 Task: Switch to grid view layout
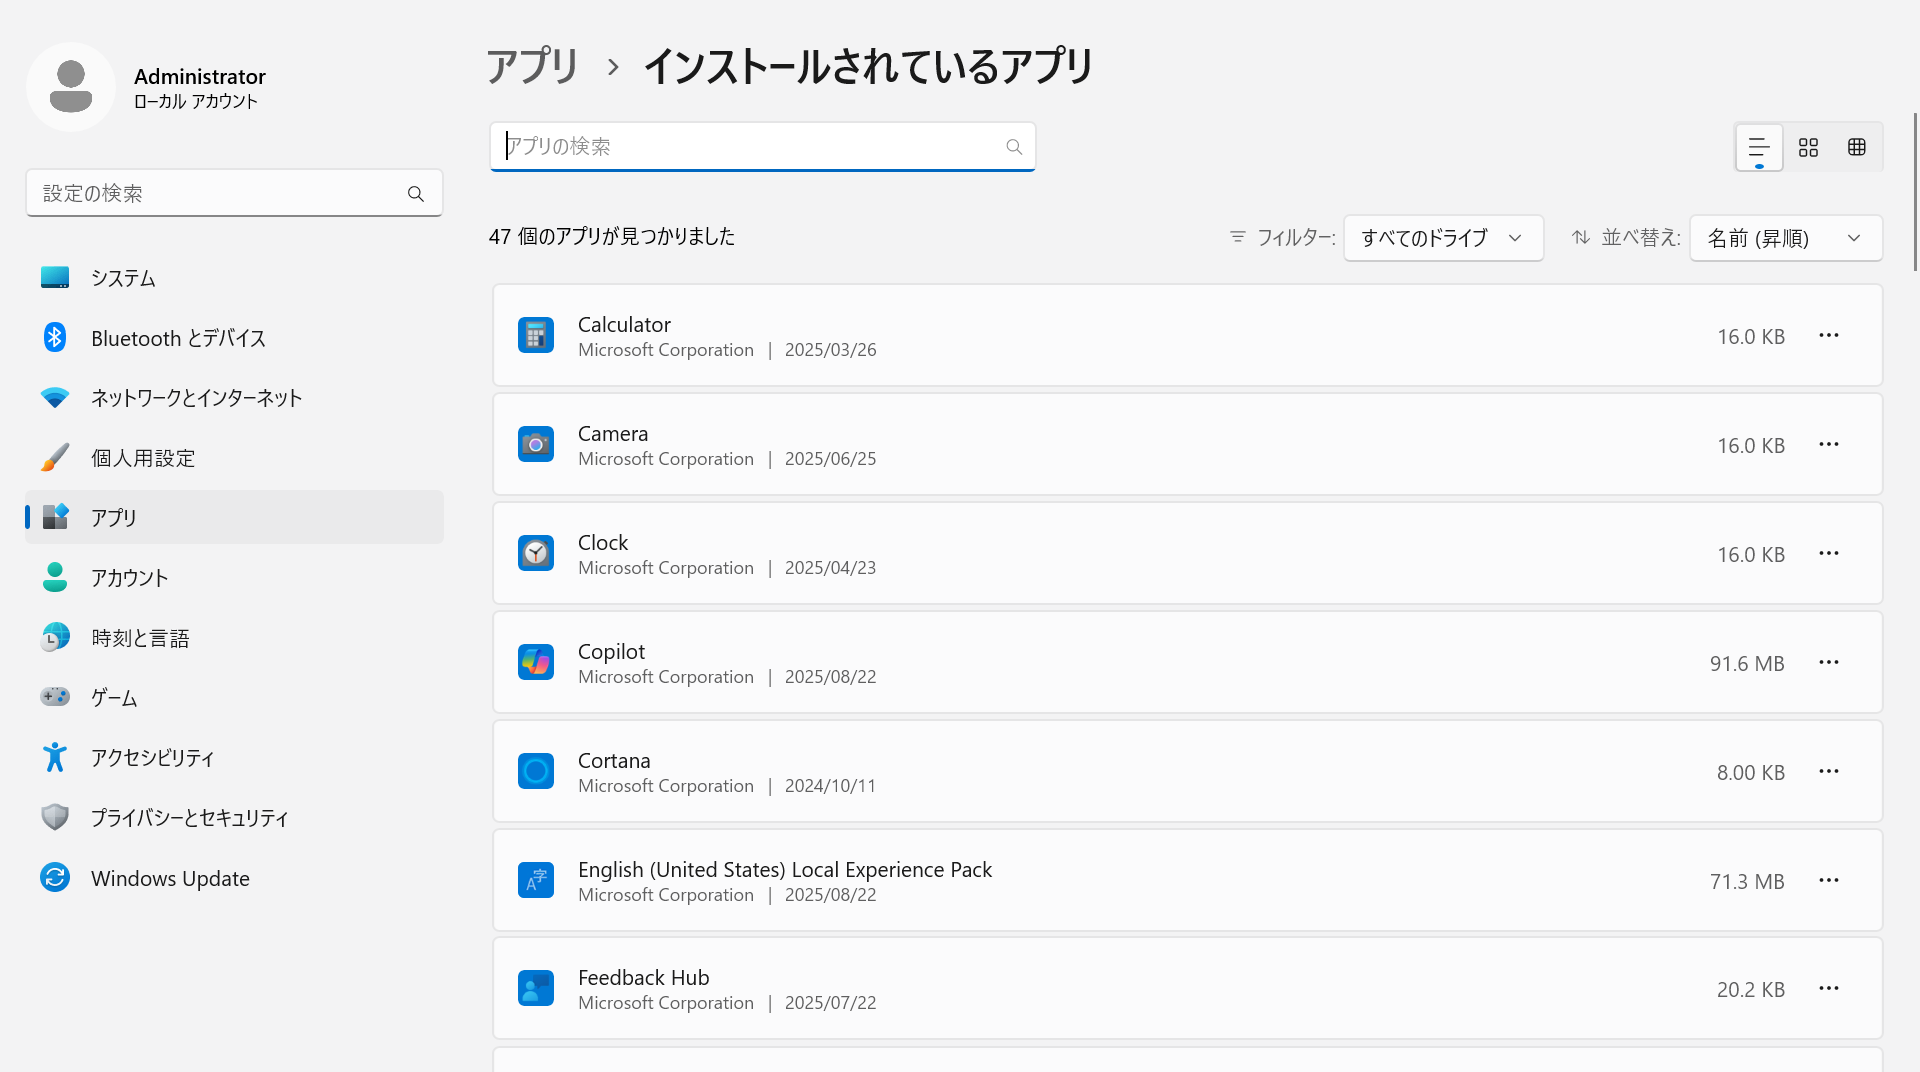1808,148
